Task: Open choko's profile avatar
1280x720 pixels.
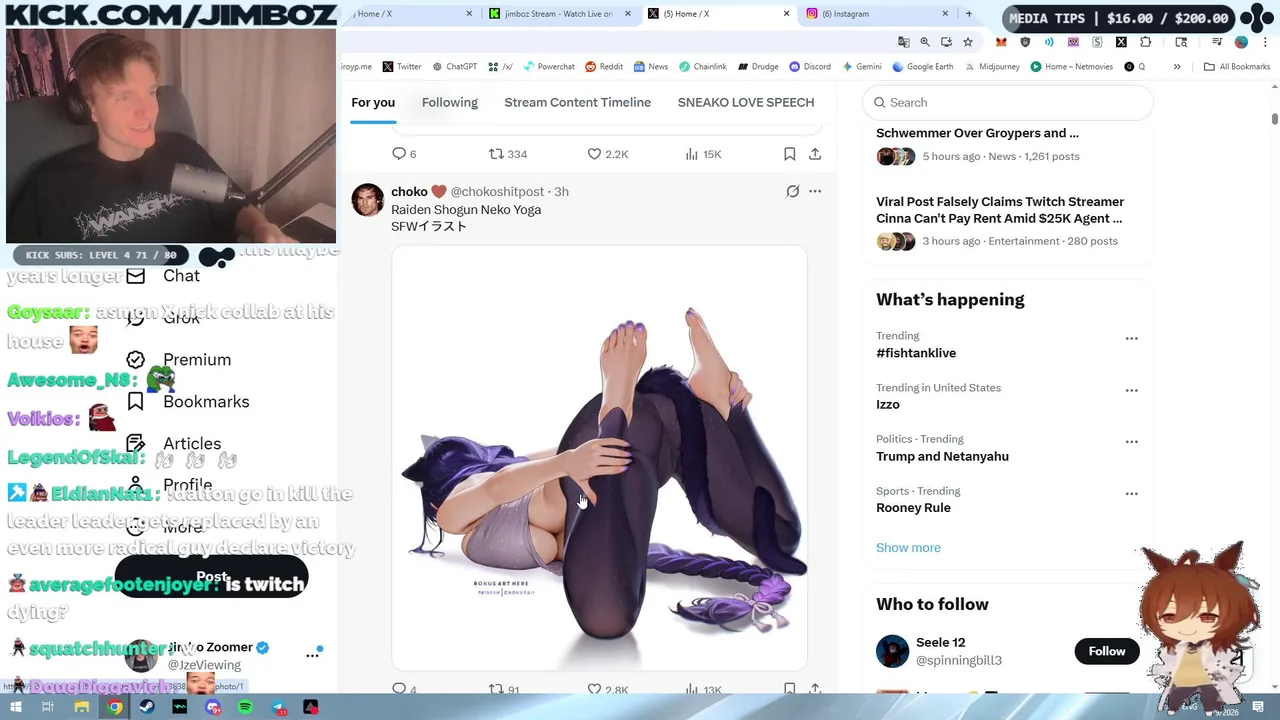Action: (x=367, y=200)
